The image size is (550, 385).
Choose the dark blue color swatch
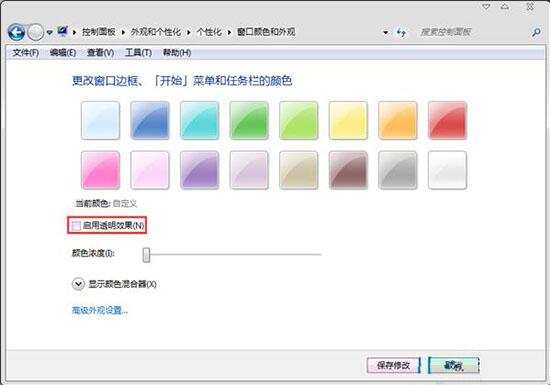tap(150, 120)
